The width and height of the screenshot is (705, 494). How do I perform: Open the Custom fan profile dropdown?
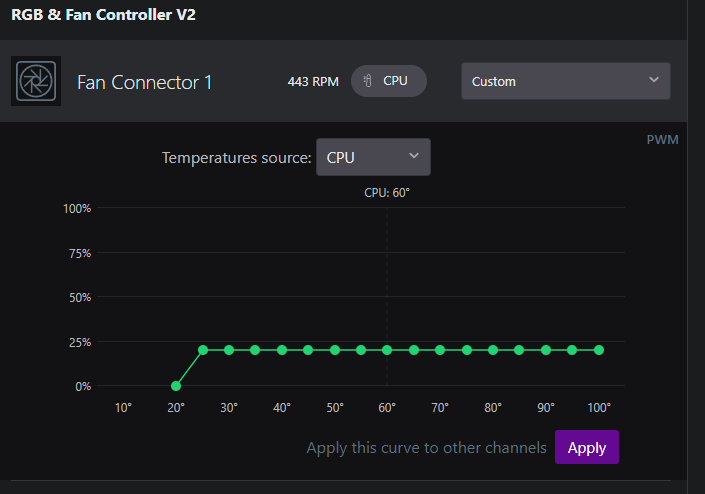pos(566,81)
